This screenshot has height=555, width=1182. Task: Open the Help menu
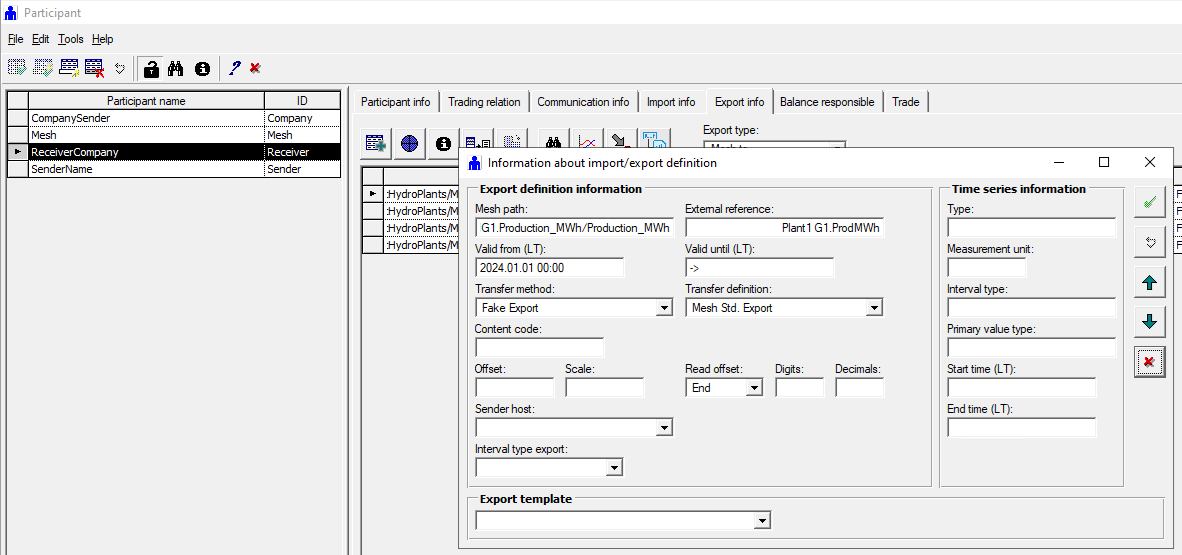coord(103,38)
